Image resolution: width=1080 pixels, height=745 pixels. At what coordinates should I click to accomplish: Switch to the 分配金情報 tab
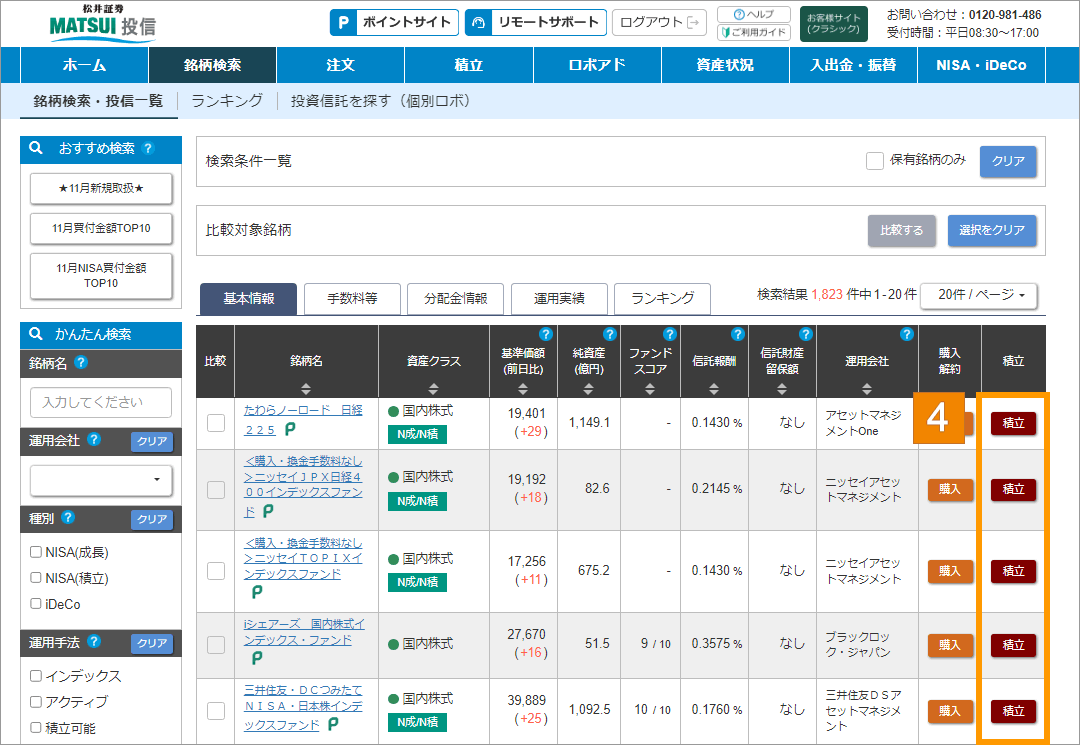click(455, 299)
